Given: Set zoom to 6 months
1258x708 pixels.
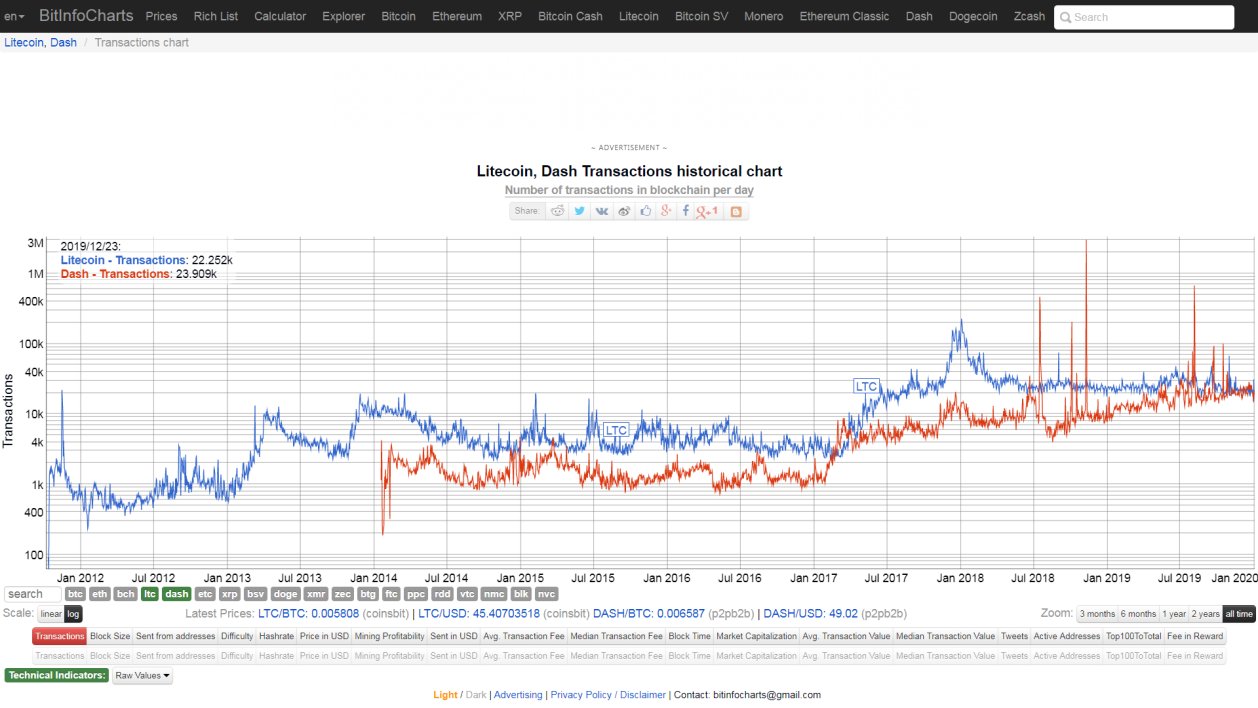Looking at the screenshot, I should click(x=1138, y=614).
